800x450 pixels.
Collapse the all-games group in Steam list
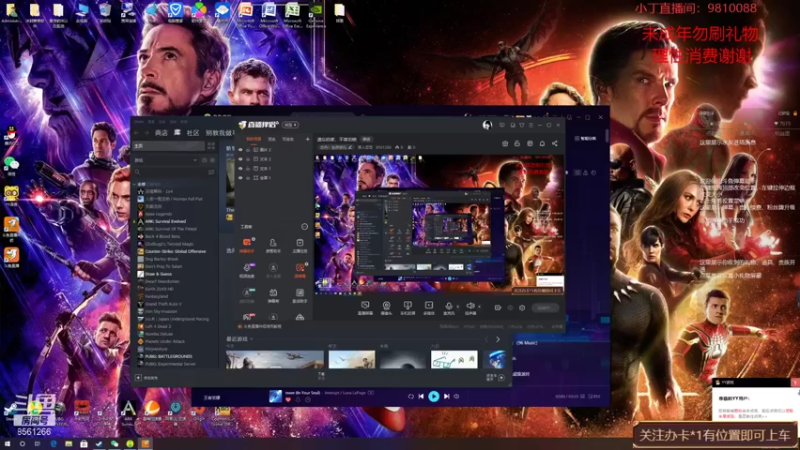tap(135, 184)
